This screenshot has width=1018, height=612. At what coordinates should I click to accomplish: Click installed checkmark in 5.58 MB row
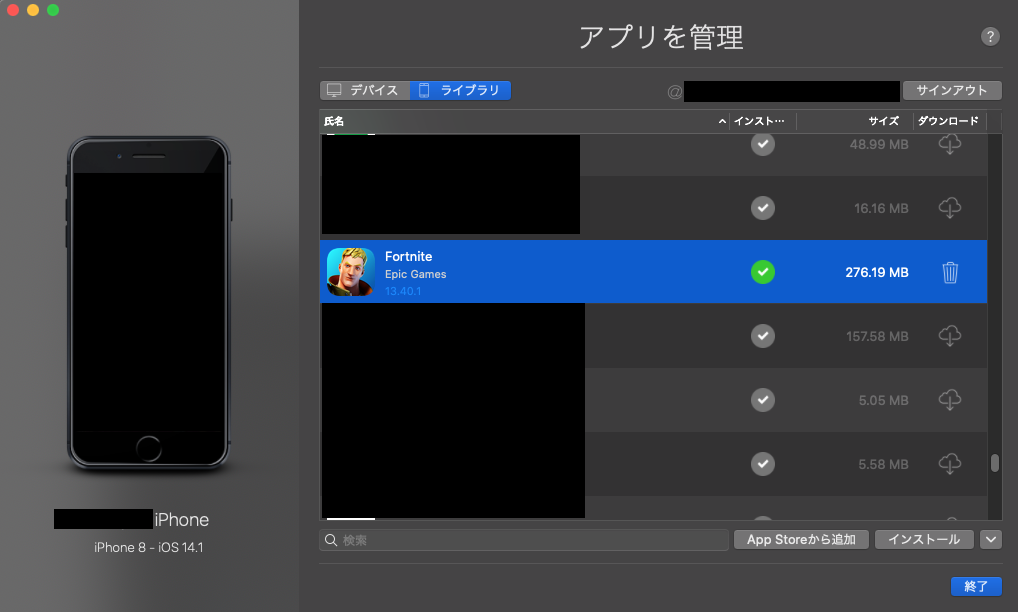tap(763, 463)
